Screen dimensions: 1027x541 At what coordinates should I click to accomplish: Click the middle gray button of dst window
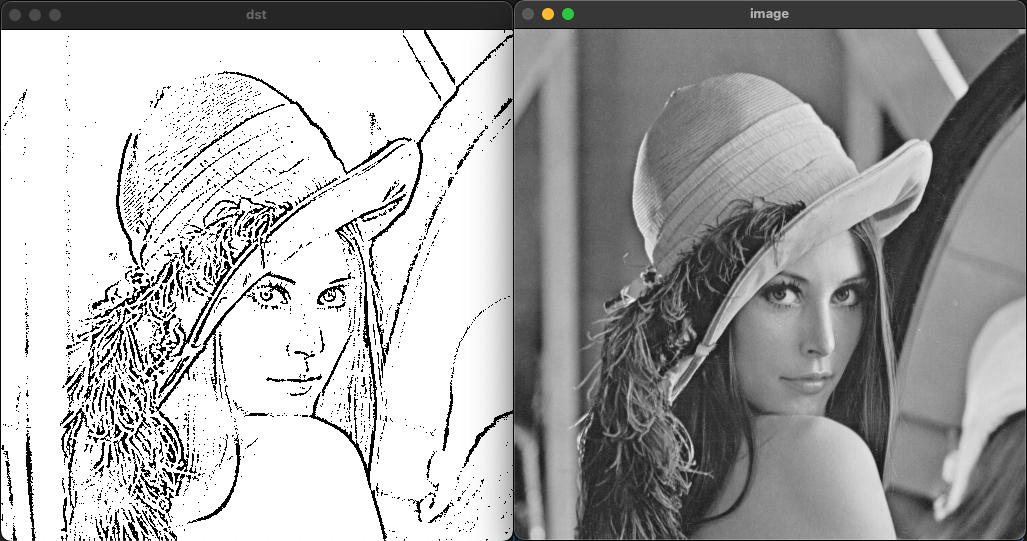coord(35,15)
